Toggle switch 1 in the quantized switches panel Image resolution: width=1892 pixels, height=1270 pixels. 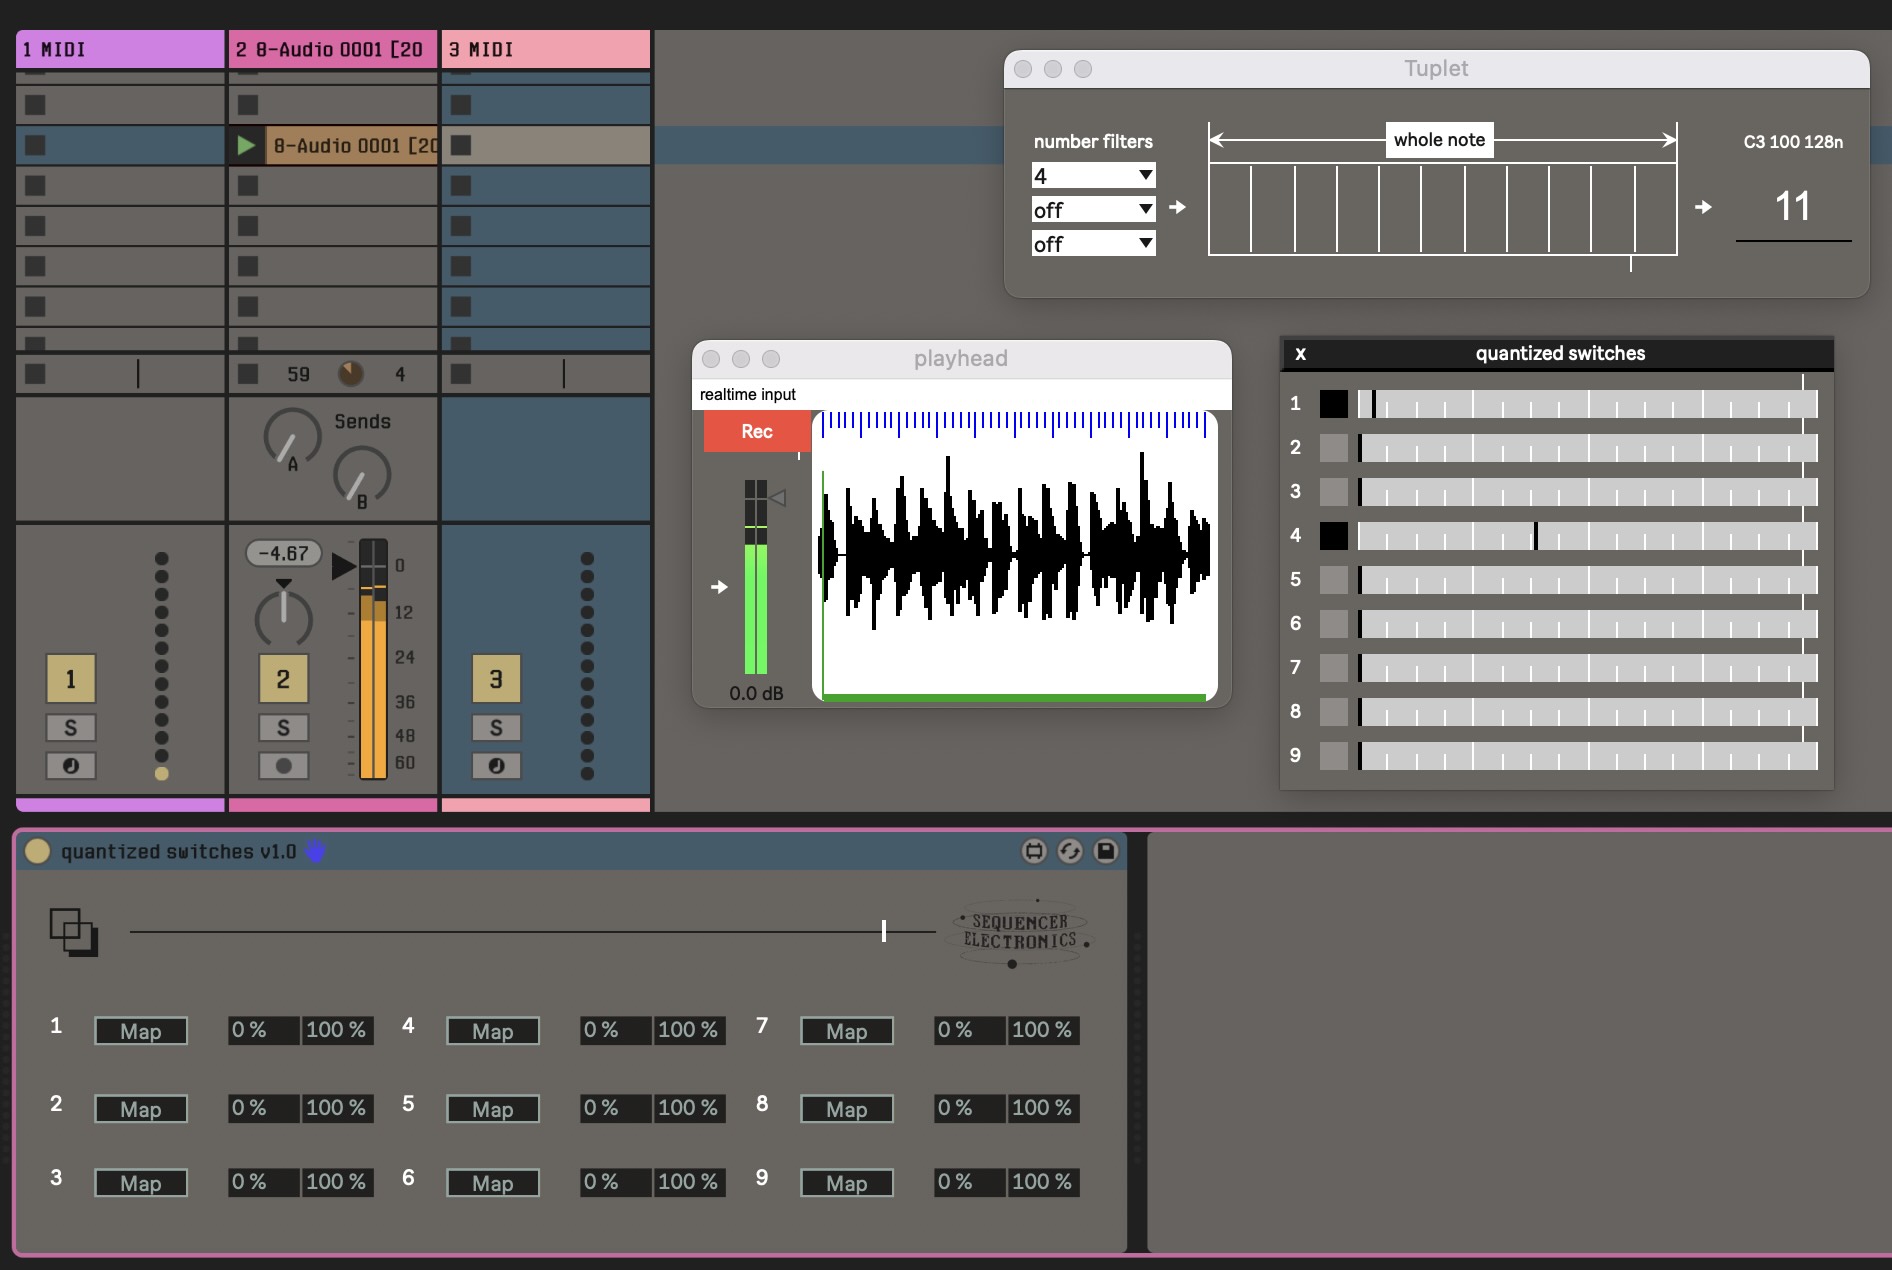[1334, 404]
